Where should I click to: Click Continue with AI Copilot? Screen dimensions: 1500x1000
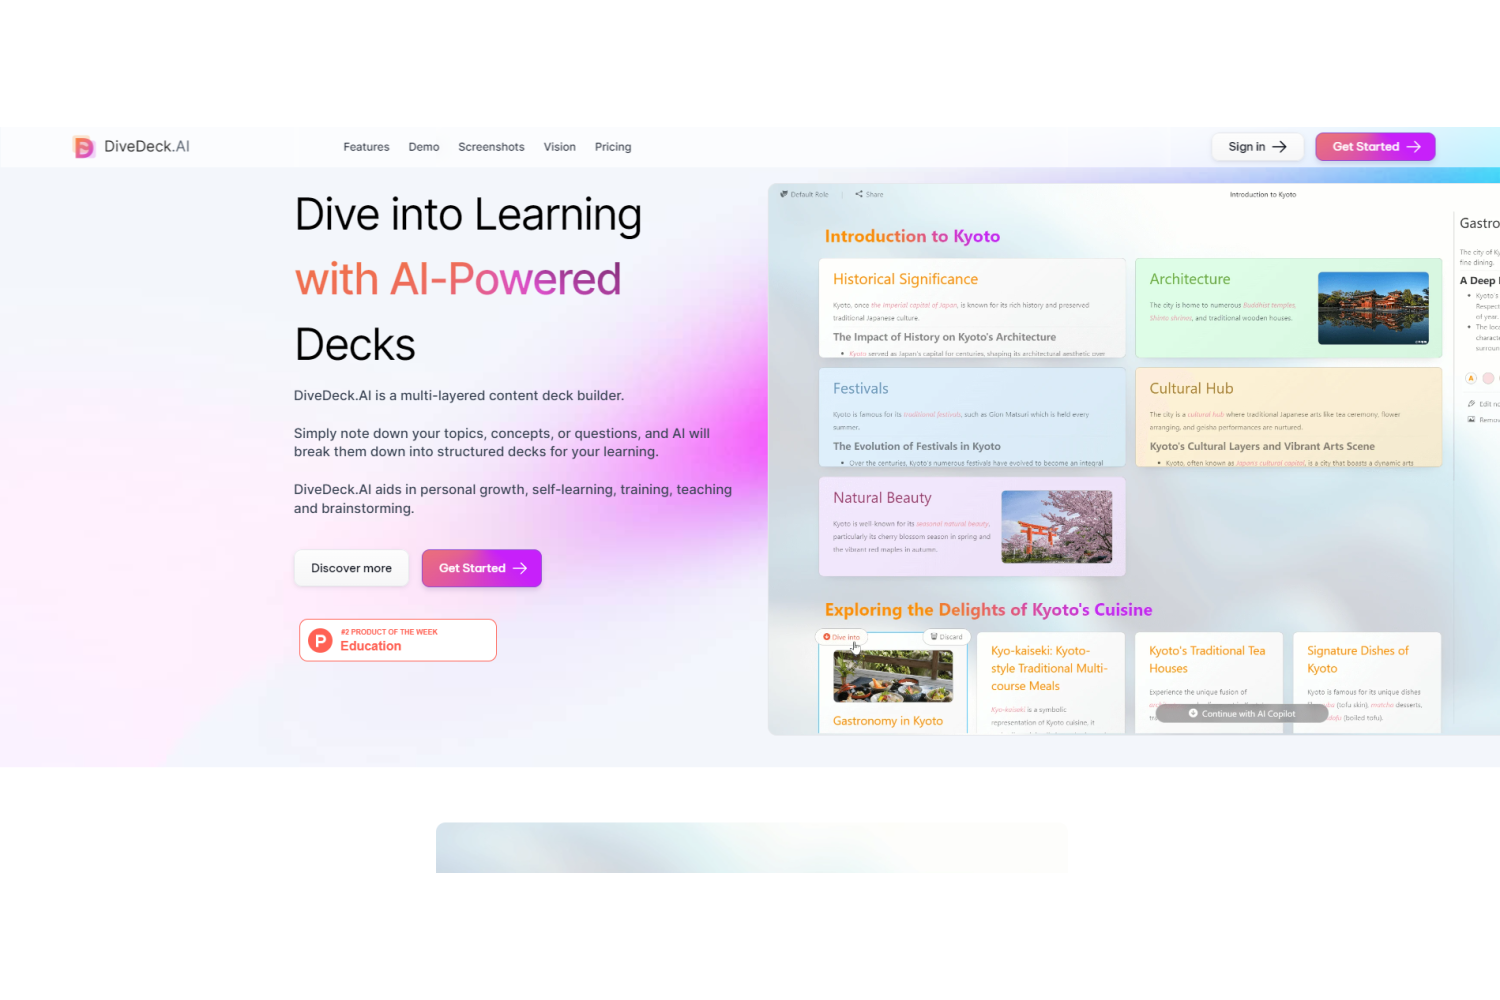point(1242,714)
